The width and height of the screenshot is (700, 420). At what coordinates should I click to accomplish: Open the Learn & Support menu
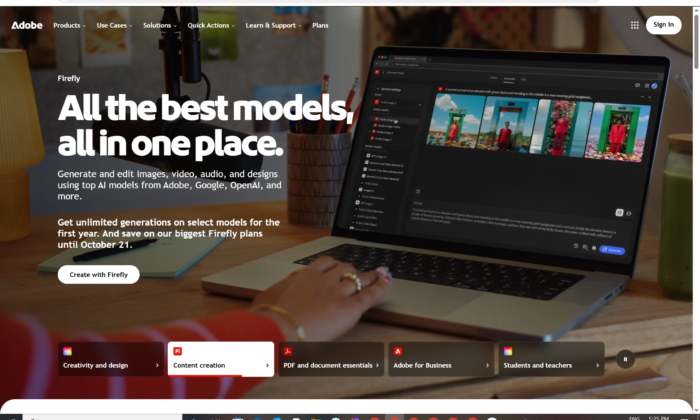(x=273, y=25)
